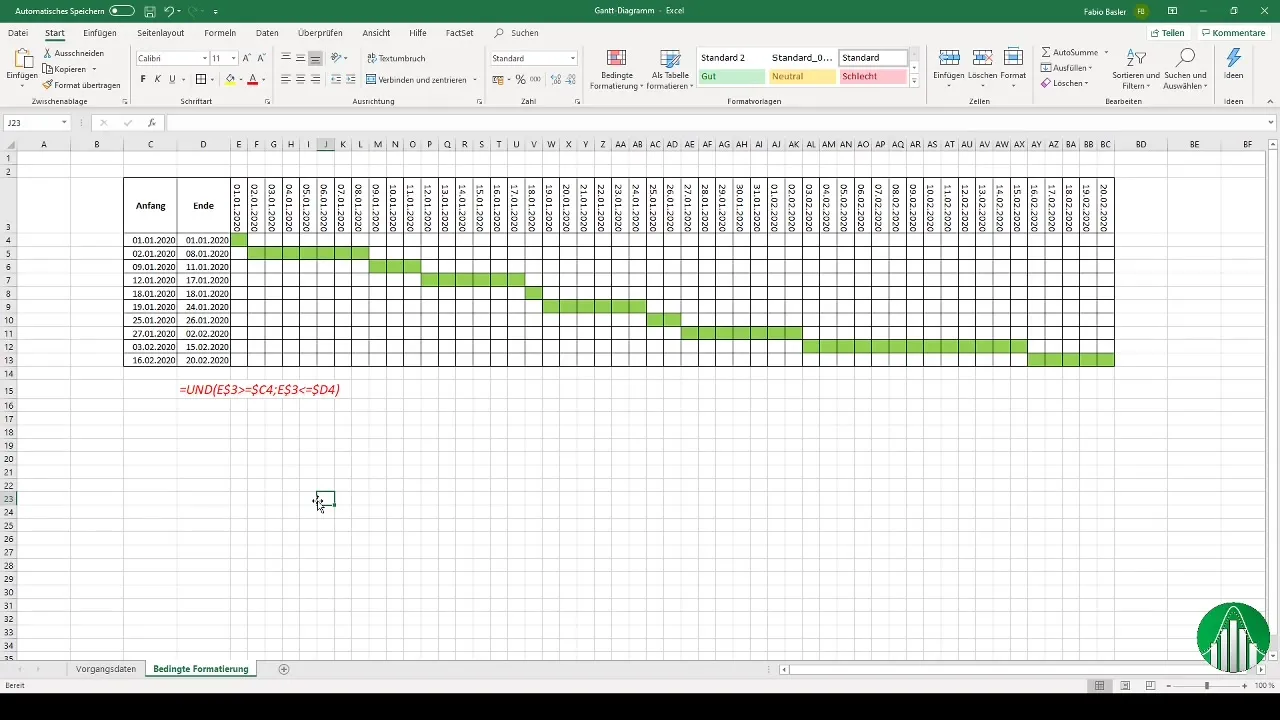Open the Überprüfen ribbon tab

tap(320, 33)
